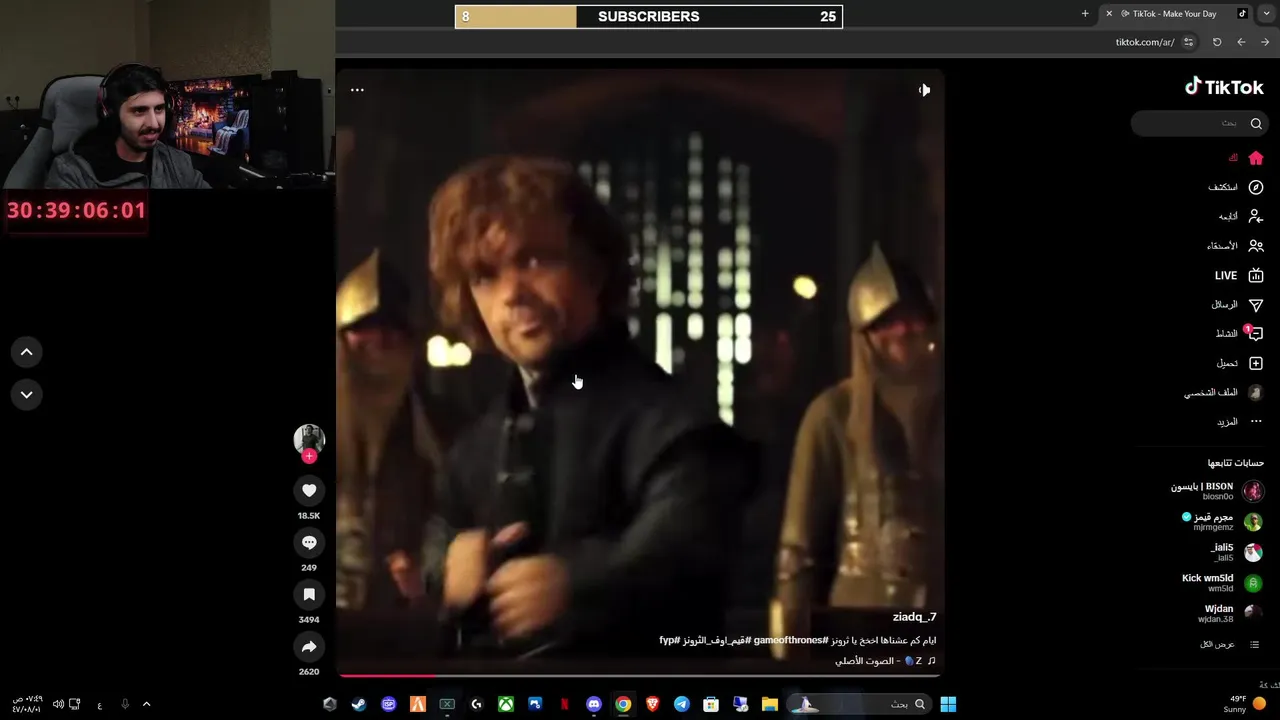Click the tray microphone icon
This screenshot has width=1280, height=720.
[125, 704]
